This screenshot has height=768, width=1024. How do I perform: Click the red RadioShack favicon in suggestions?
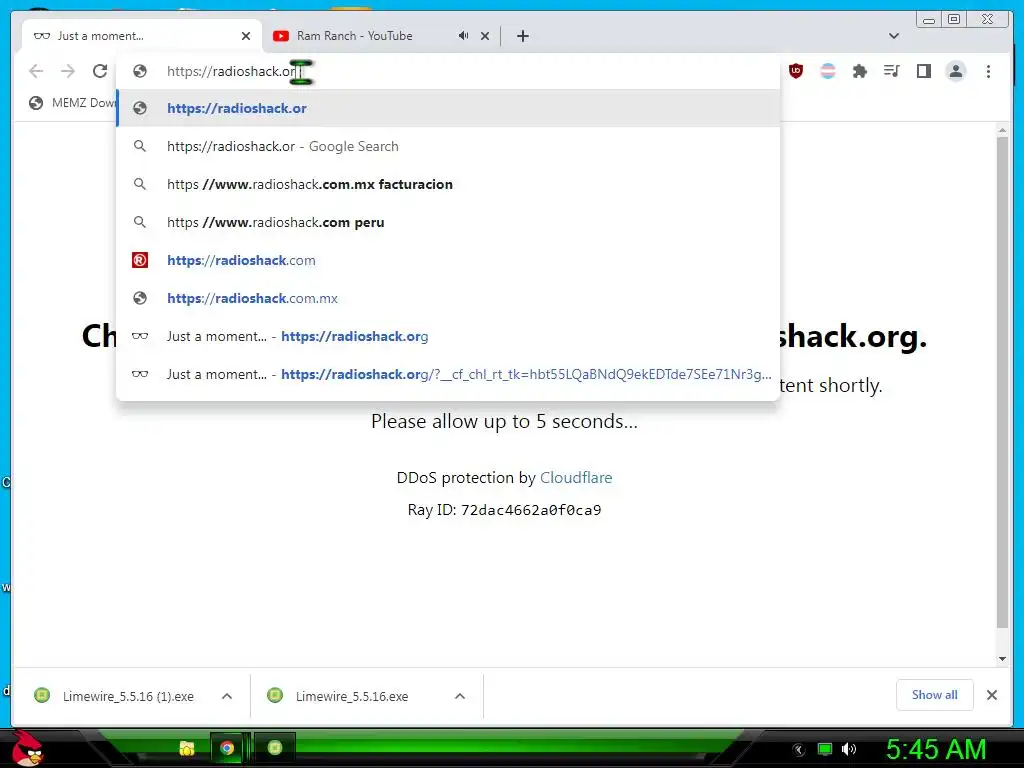(140, 260)
